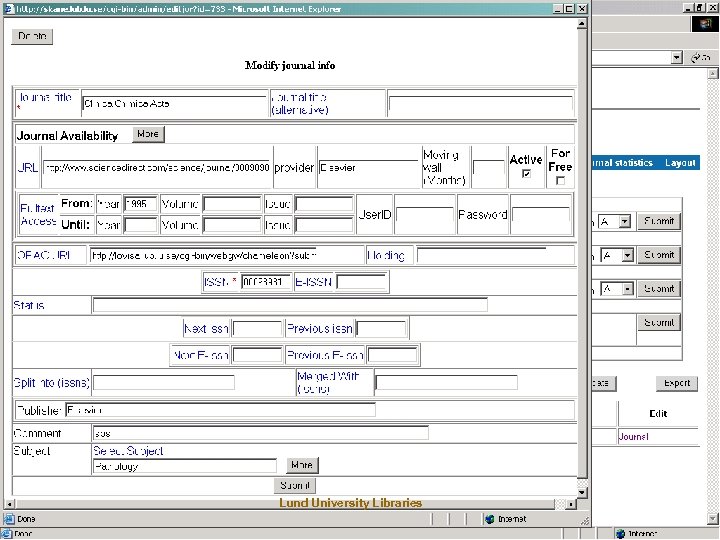Image resolution: width=720 pixels, height=540 pixels.
Task: Click the Export button in background window
Action: [677, 383]
